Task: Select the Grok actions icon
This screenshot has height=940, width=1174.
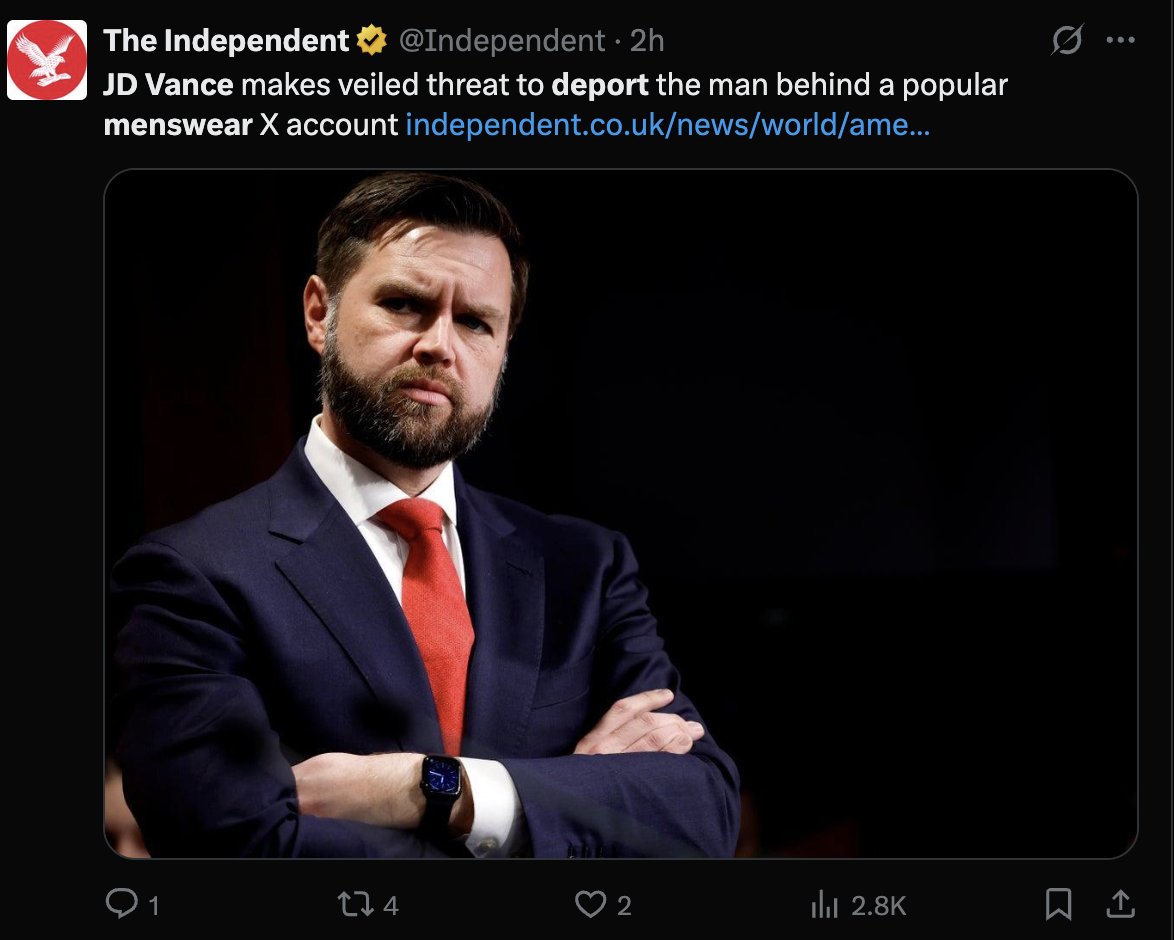Action: tap(1067, 38)
